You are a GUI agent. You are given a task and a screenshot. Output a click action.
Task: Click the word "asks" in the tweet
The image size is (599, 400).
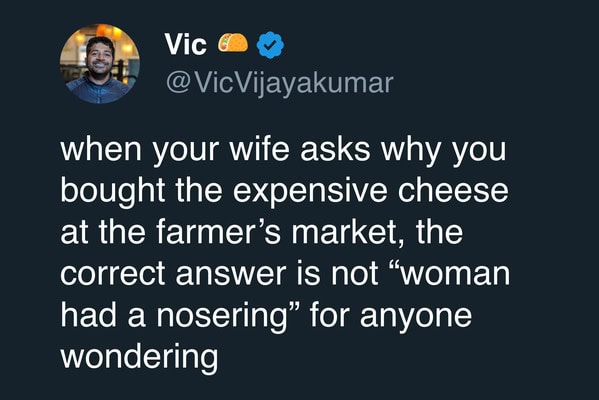tap(335, 149)
